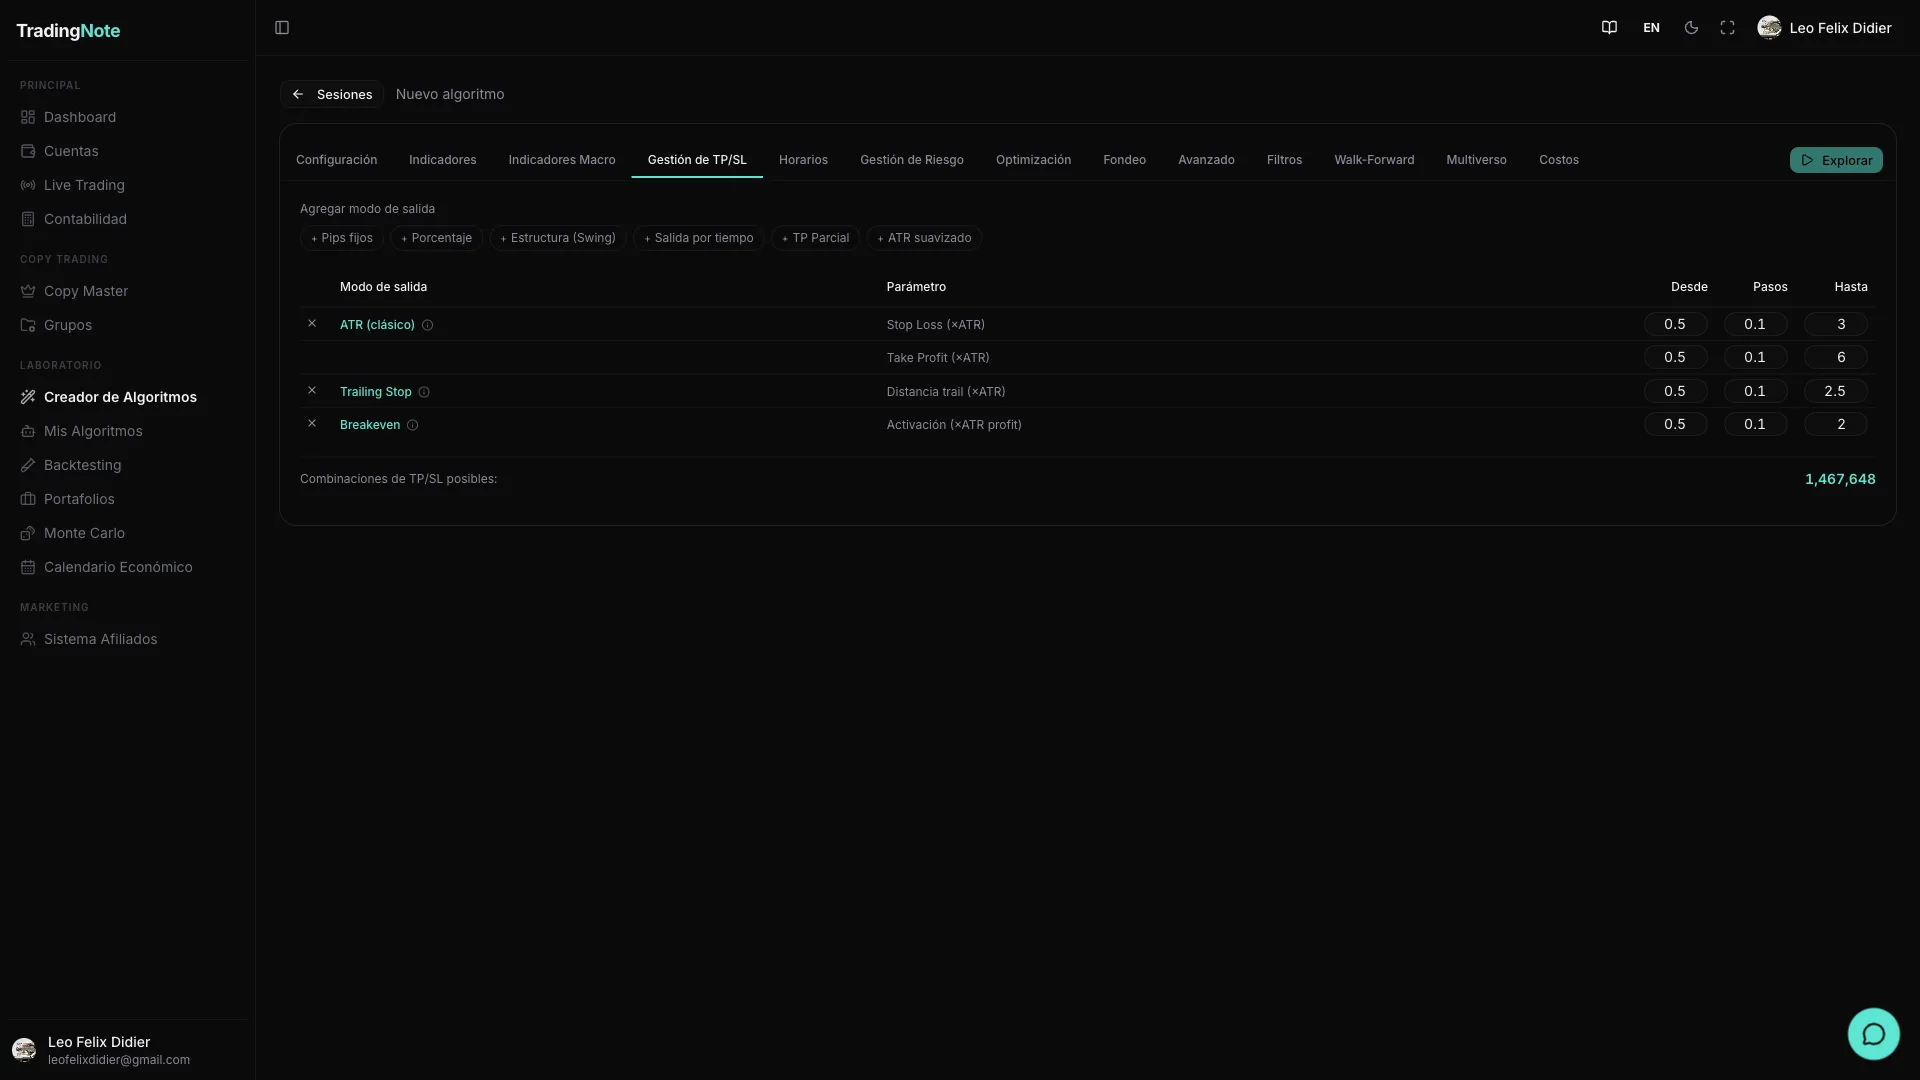Open the documentation book icon
The image size is (1920, 1080).
point(1609,28)
